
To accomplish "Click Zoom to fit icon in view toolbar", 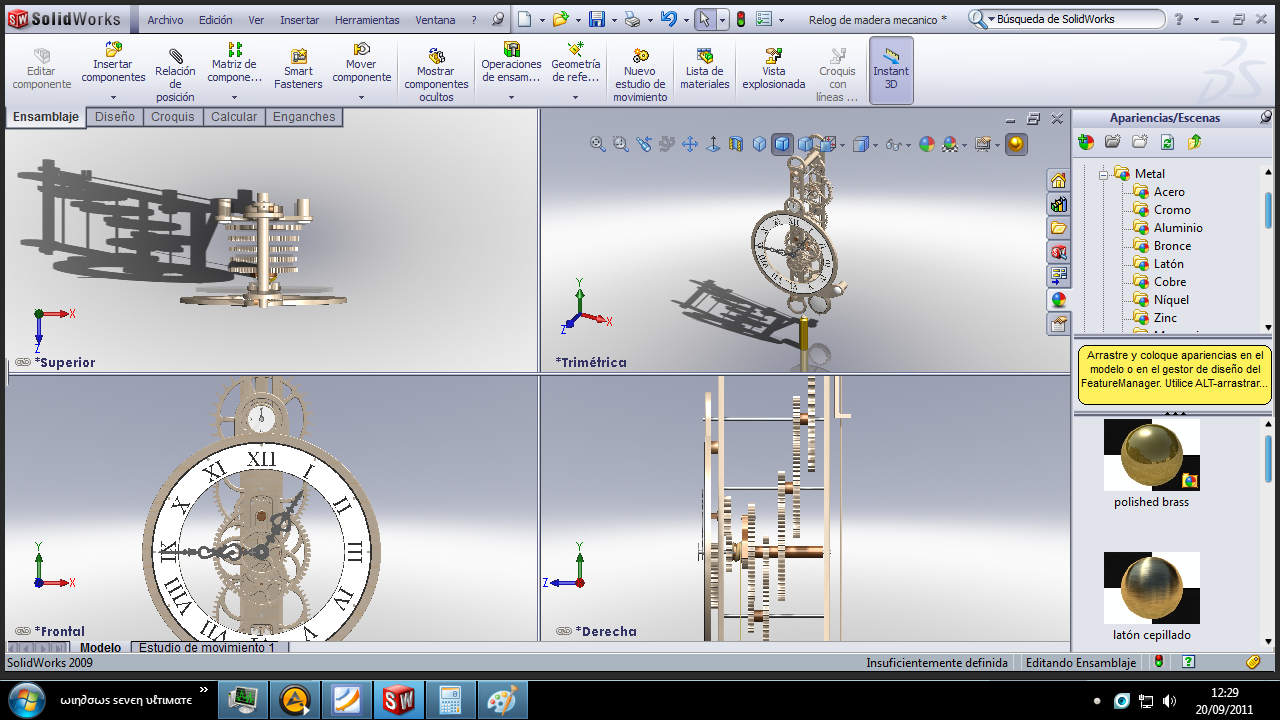I will click(598, 144).
